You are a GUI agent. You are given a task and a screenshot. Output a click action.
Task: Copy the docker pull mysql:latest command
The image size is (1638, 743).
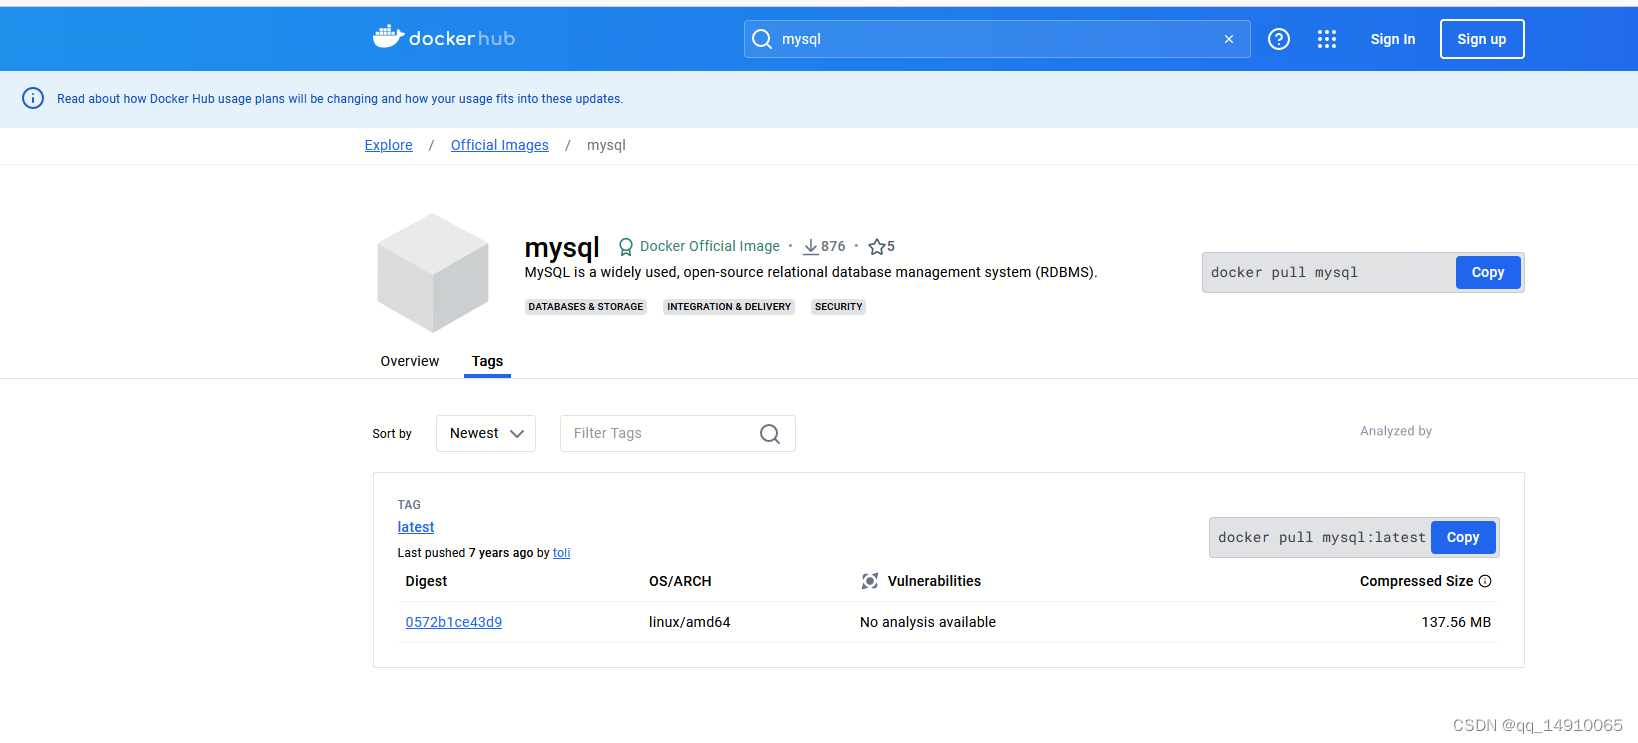point(1463,537)
